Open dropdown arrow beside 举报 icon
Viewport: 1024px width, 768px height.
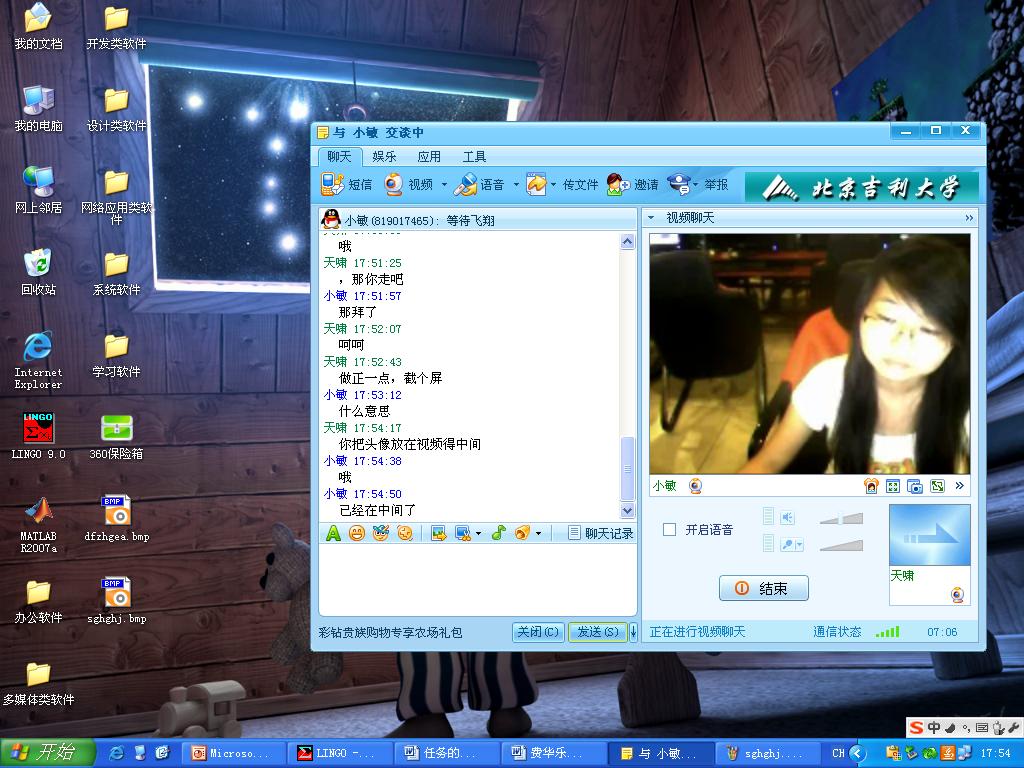click(696, 185)
